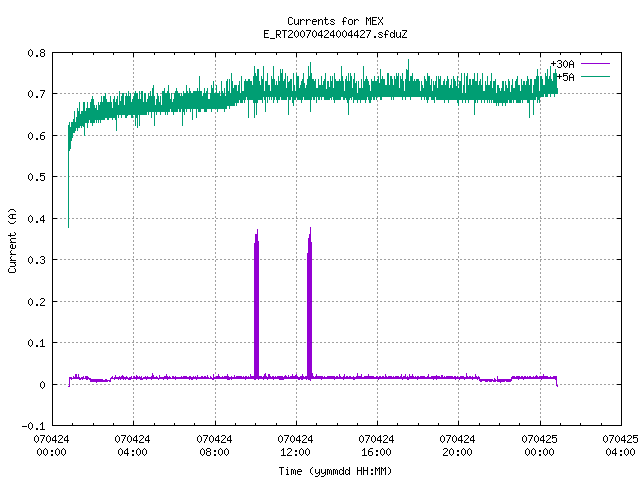Viewport: 640px width, 480px height.
Task: Click the 0.5 y-axis tick label
Action: pos(36,177)
